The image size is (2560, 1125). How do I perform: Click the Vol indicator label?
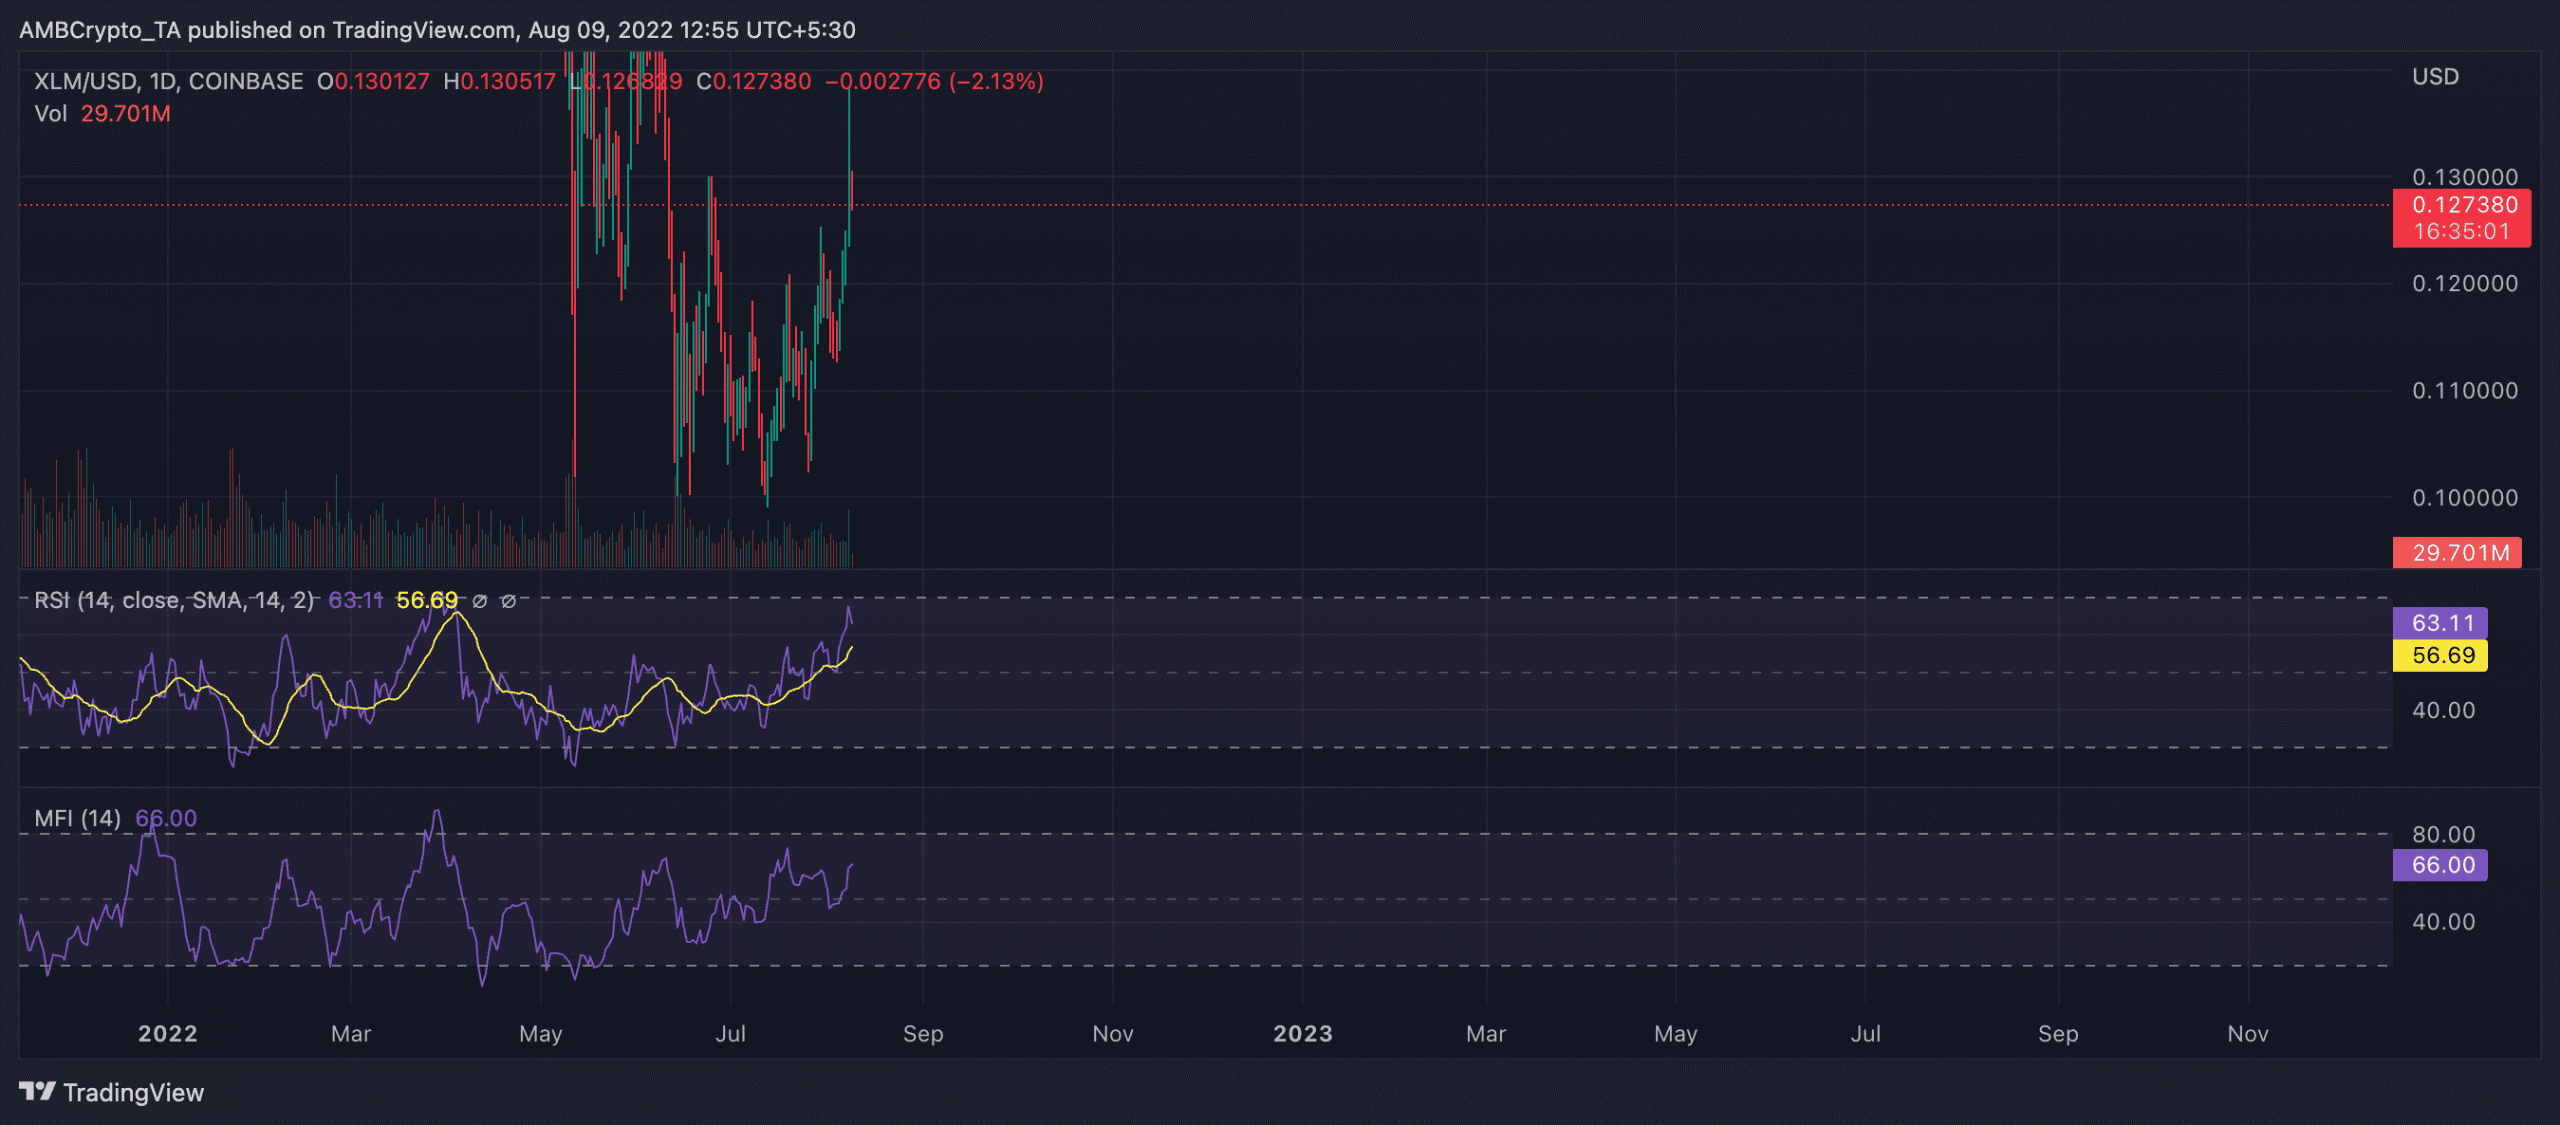coord(50,113)
